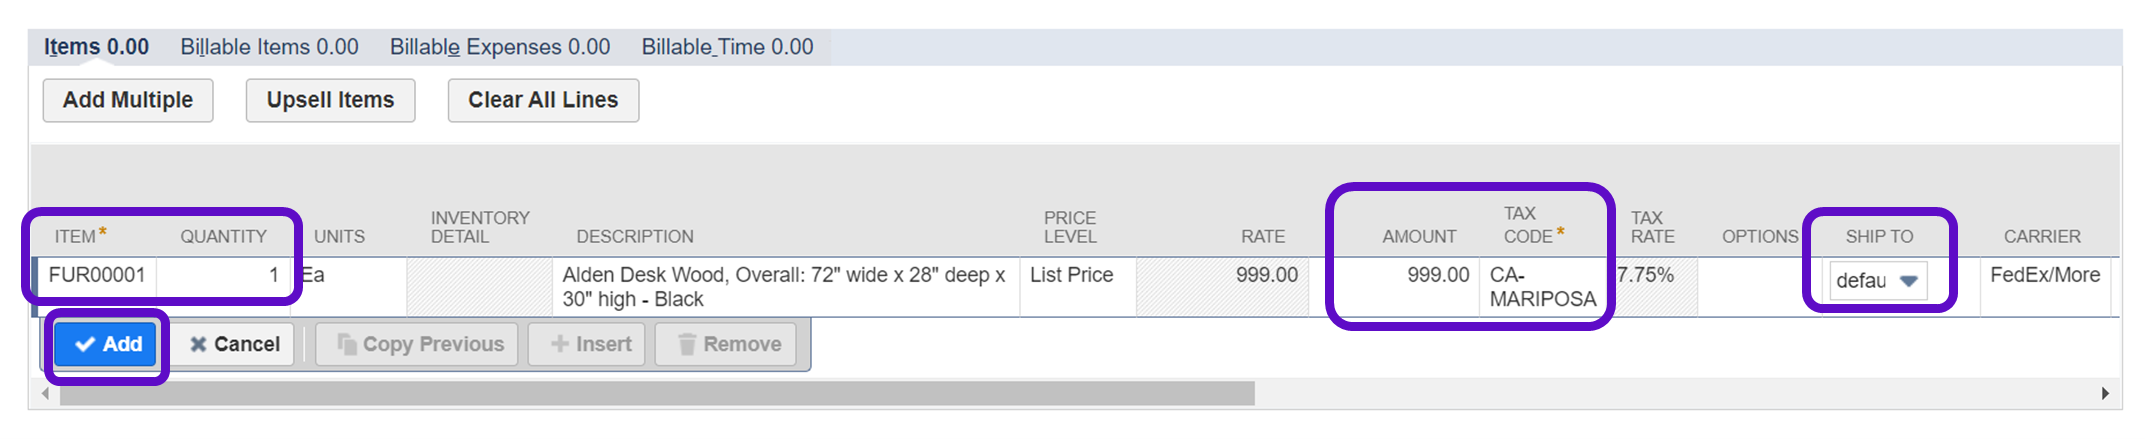Select the Items 0.00 tab
The image size is (2145, 439).
96,47
